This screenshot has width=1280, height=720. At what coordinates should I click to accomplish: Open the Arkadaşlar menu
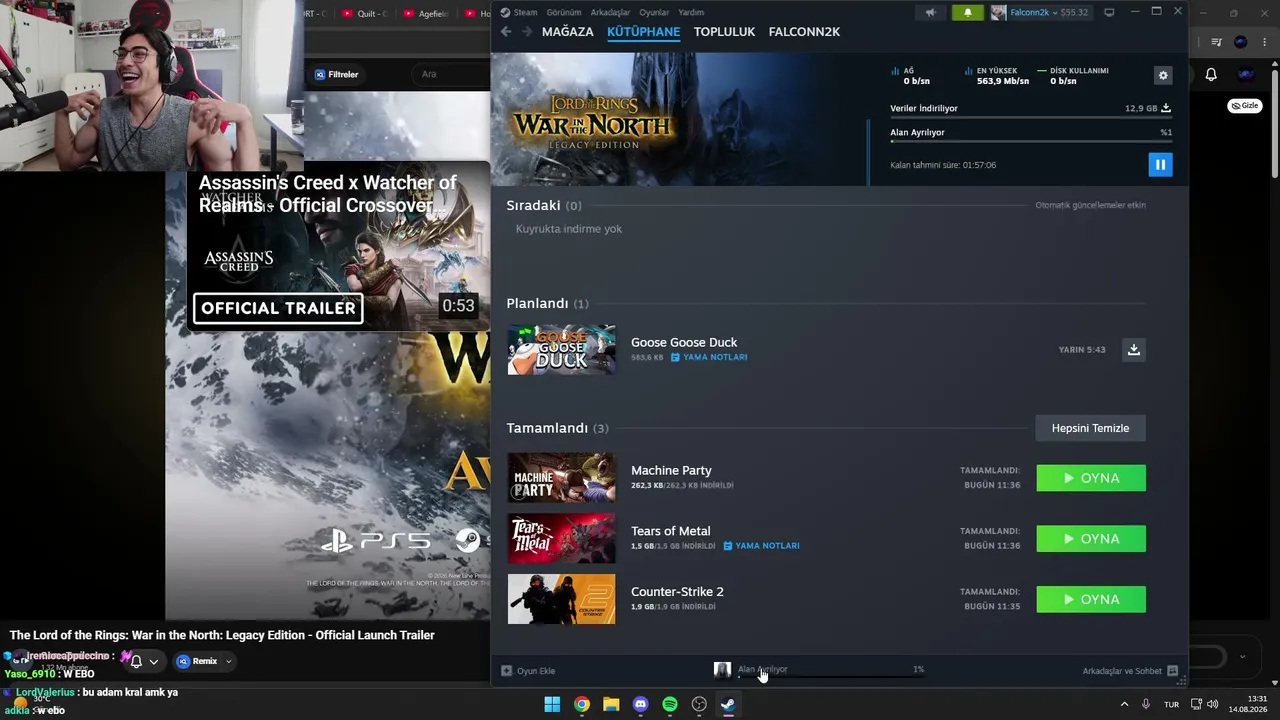click(x=610, y=13)
